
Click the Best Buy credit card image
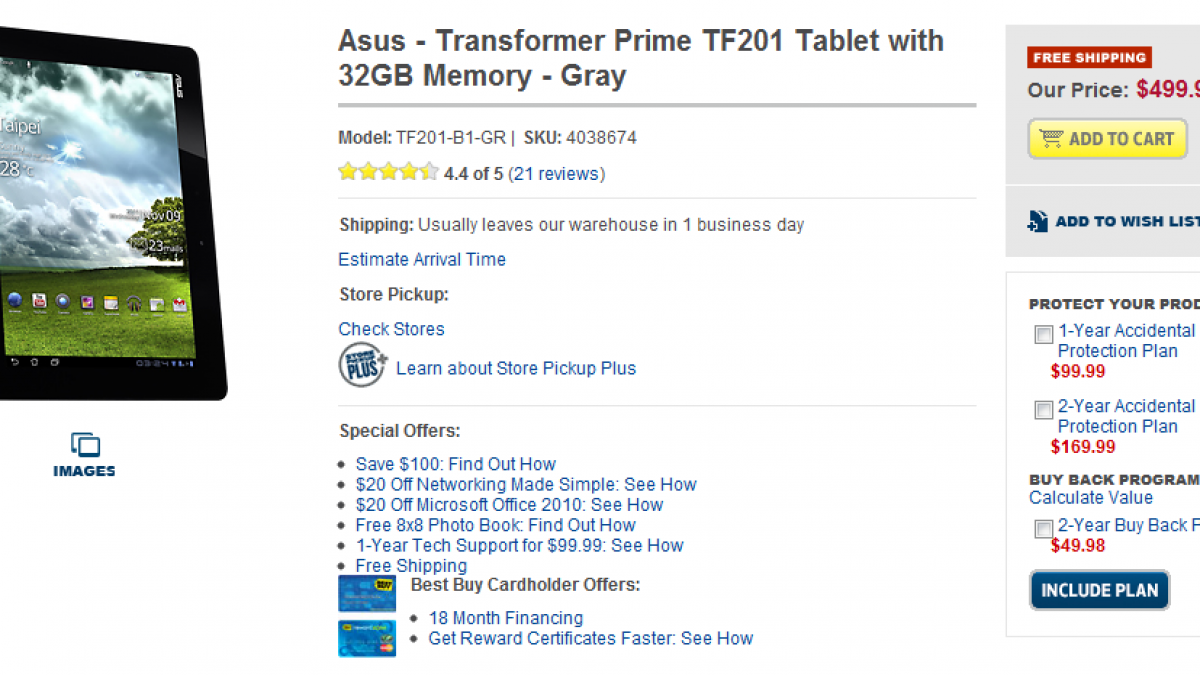(367, 593)
